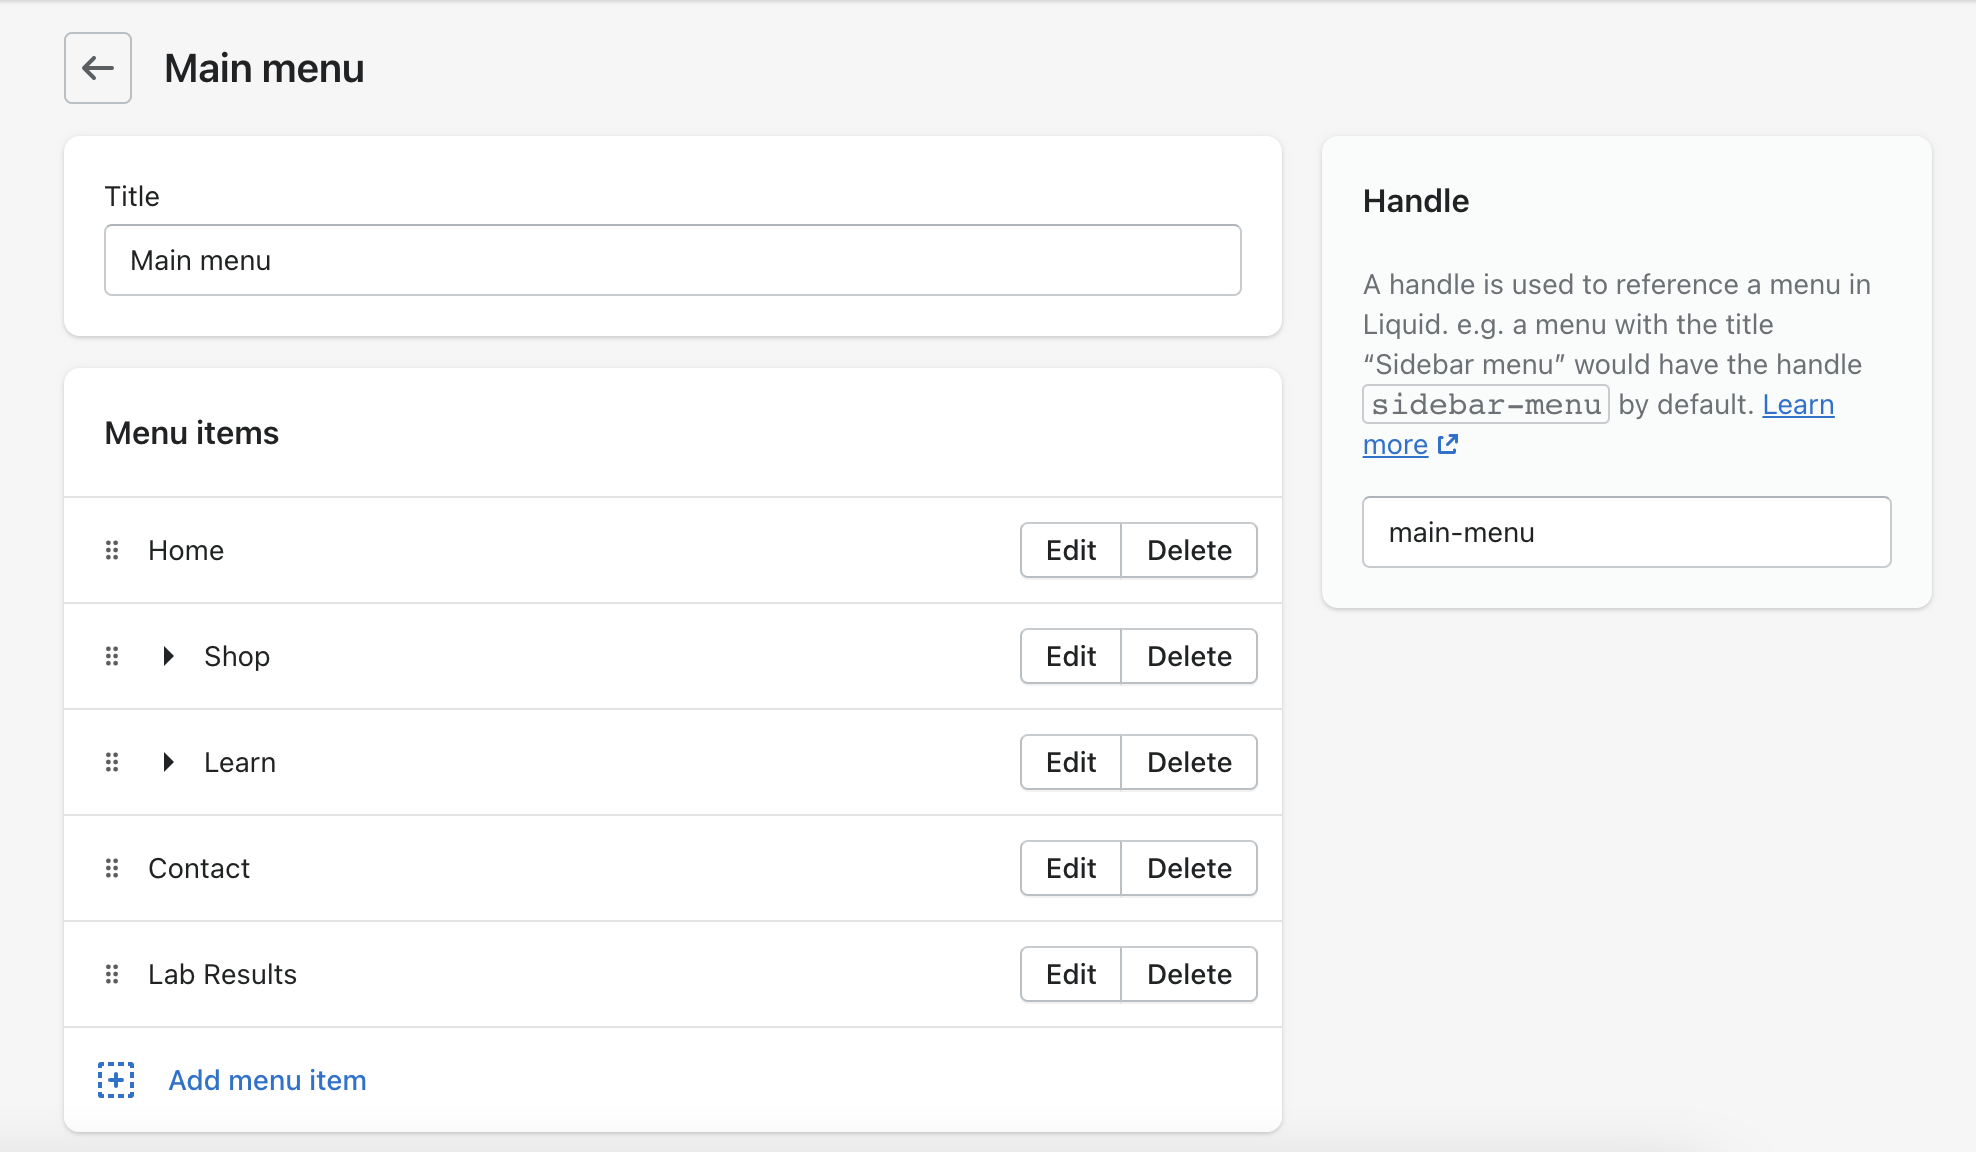Edit the Contact menu item
The width and height of the screenshot is (1976, 1152).
[x=1070, y=868]
